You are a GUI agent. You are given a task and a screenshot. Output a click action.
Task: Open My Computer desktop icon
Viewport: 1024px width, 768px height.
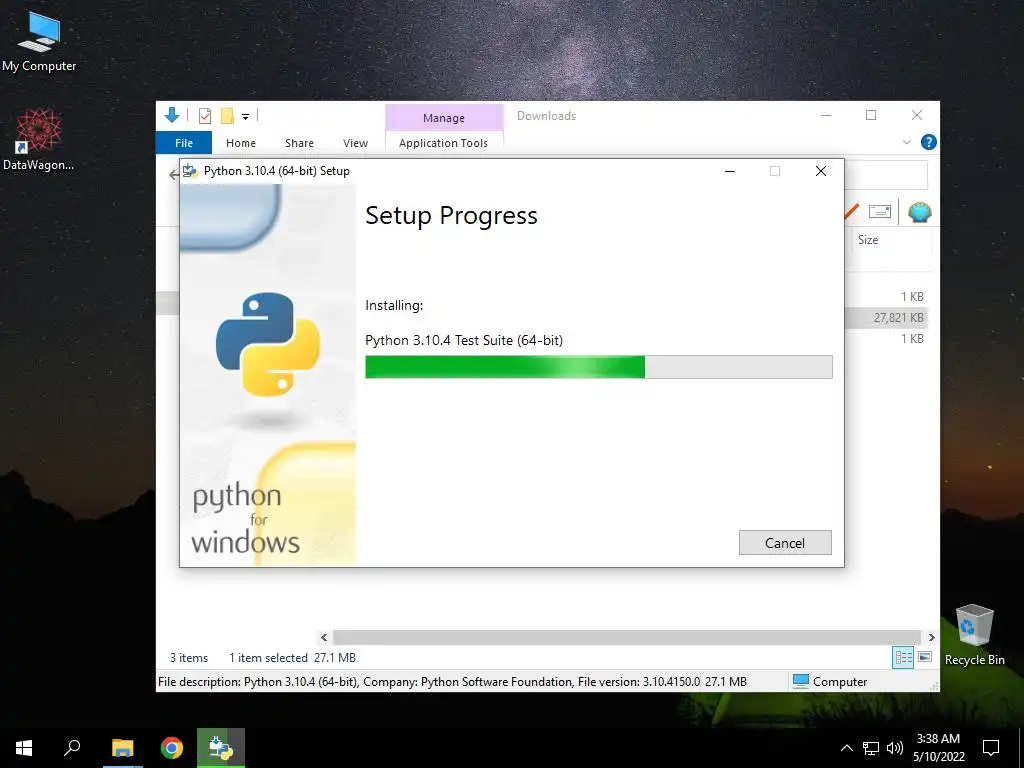tap(39, 42)
